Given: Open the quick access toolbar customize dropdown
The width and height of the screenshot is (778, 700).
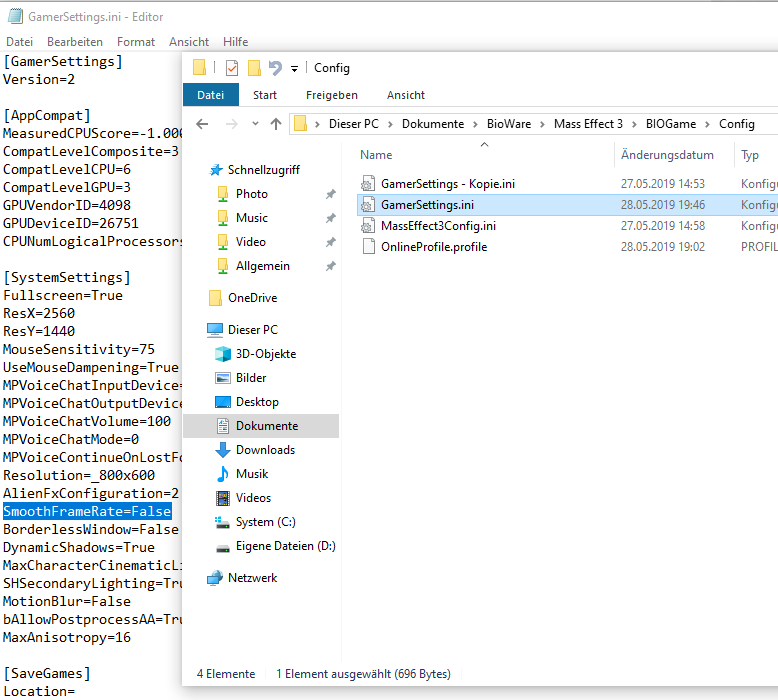Looking at the screenshot, I should click(x=294, y=68).
